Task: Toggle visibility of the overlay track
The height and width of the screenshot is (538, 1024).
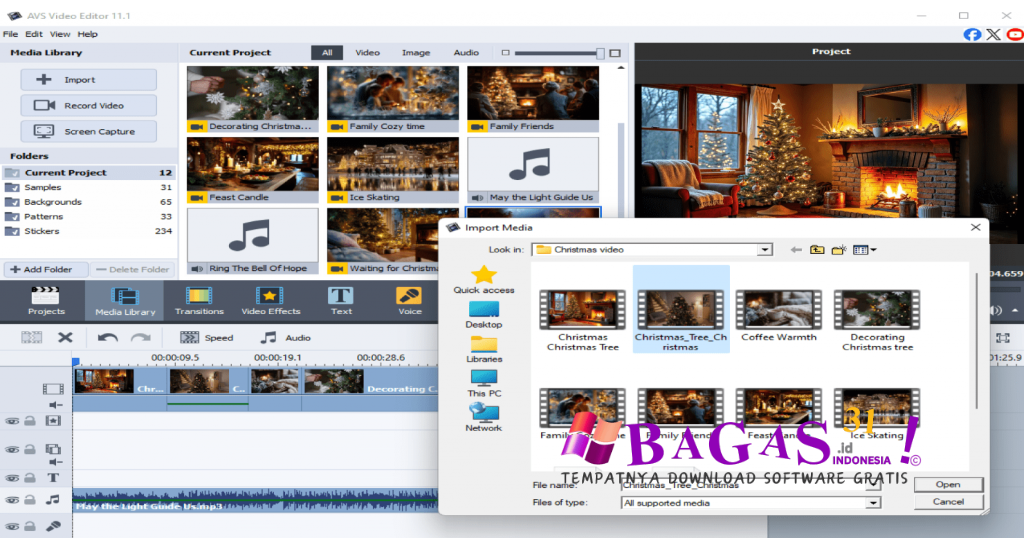Action: pos(12,449)
